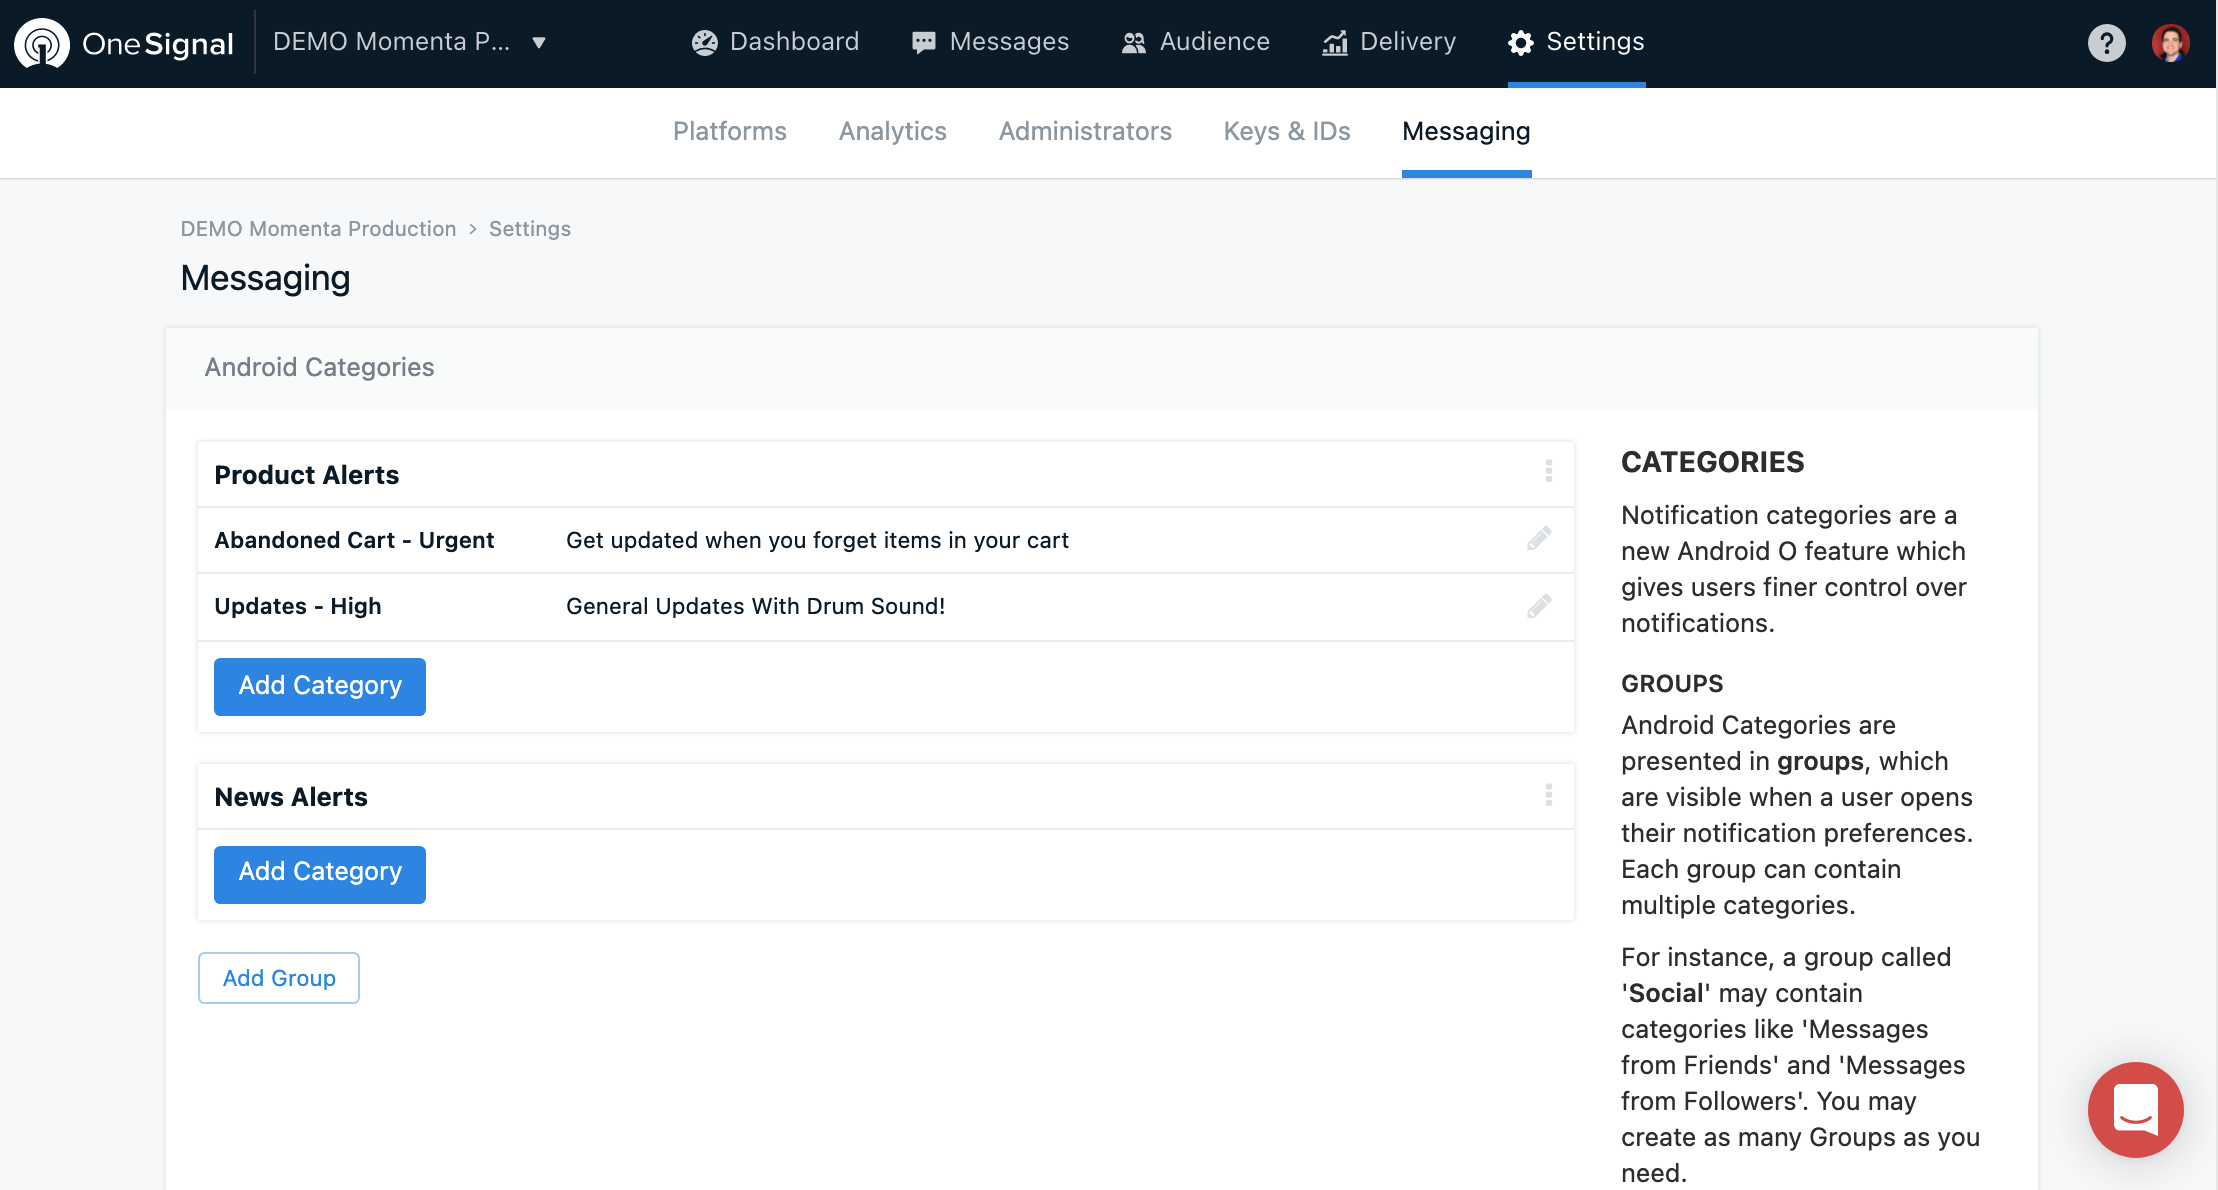Select the Administrators tab
Screen dimensions: 2218x1190
1085,131
